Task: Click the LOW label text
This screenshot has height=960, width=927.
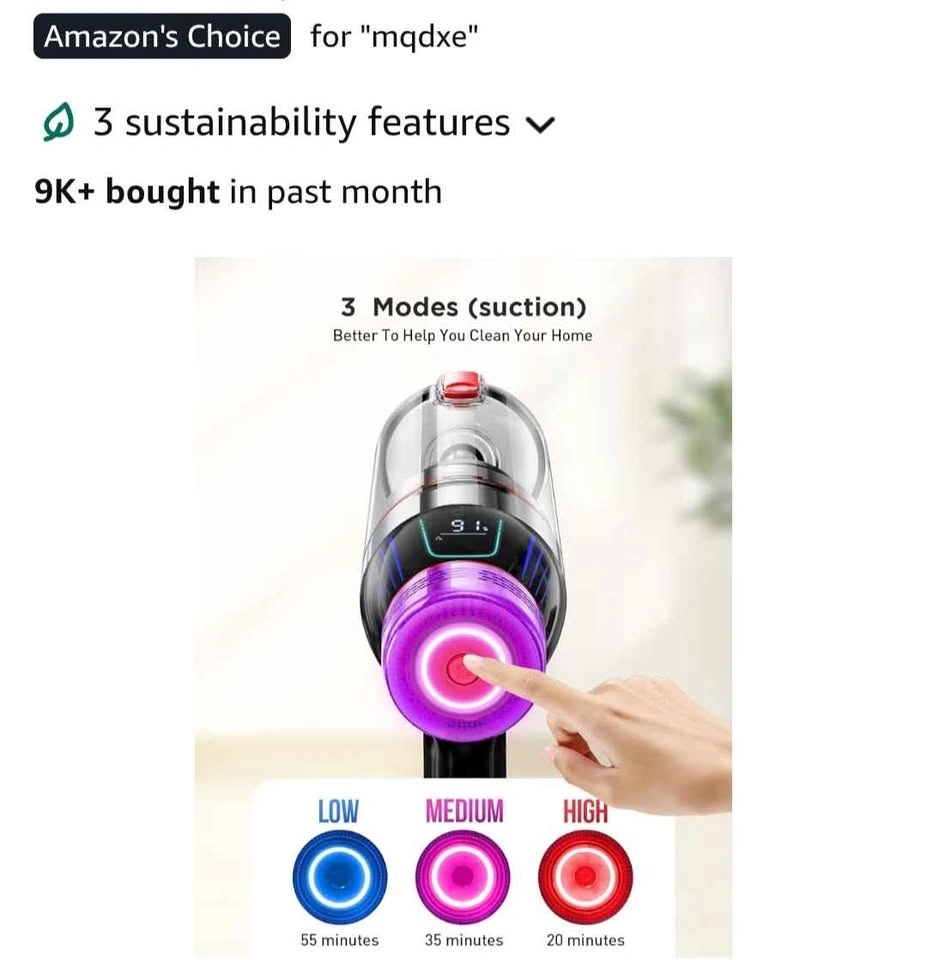Action: tap(338, 811)
